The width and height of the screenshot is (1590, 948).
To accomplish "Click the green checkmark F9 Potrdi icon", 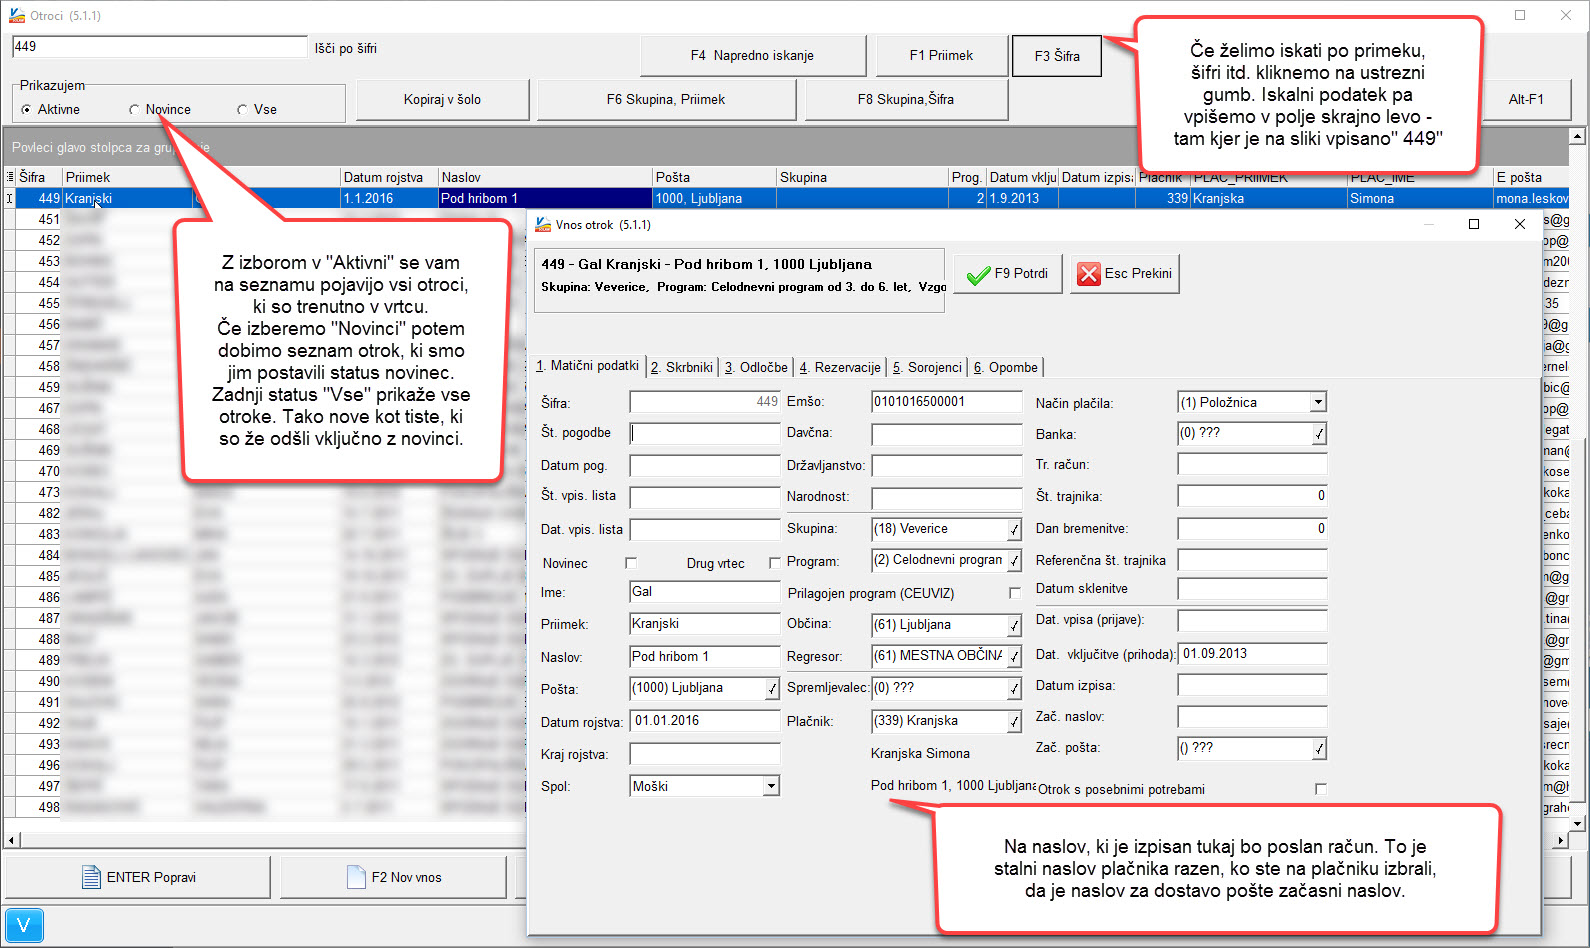I will pyautogui.click(x=978, y=274).
